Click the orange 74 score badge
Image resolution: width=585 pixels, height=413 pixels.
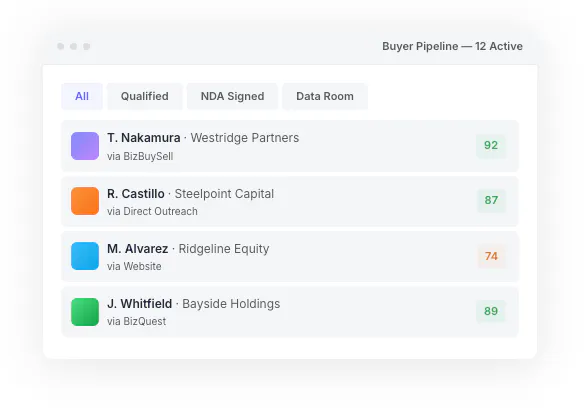coord(491,256)
